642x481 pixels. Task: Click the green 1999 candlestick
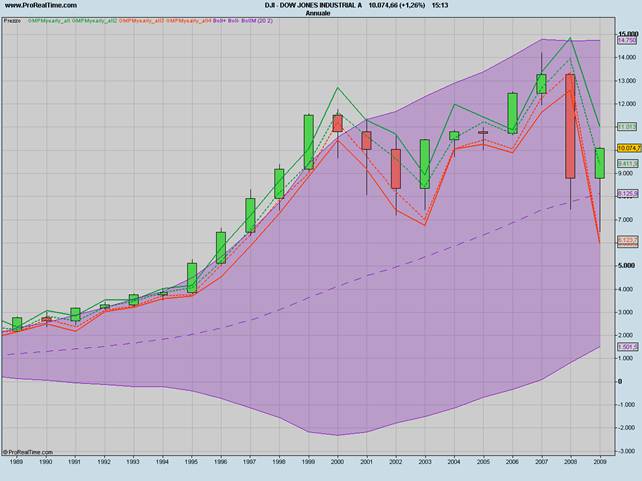(x=309, y=142)
